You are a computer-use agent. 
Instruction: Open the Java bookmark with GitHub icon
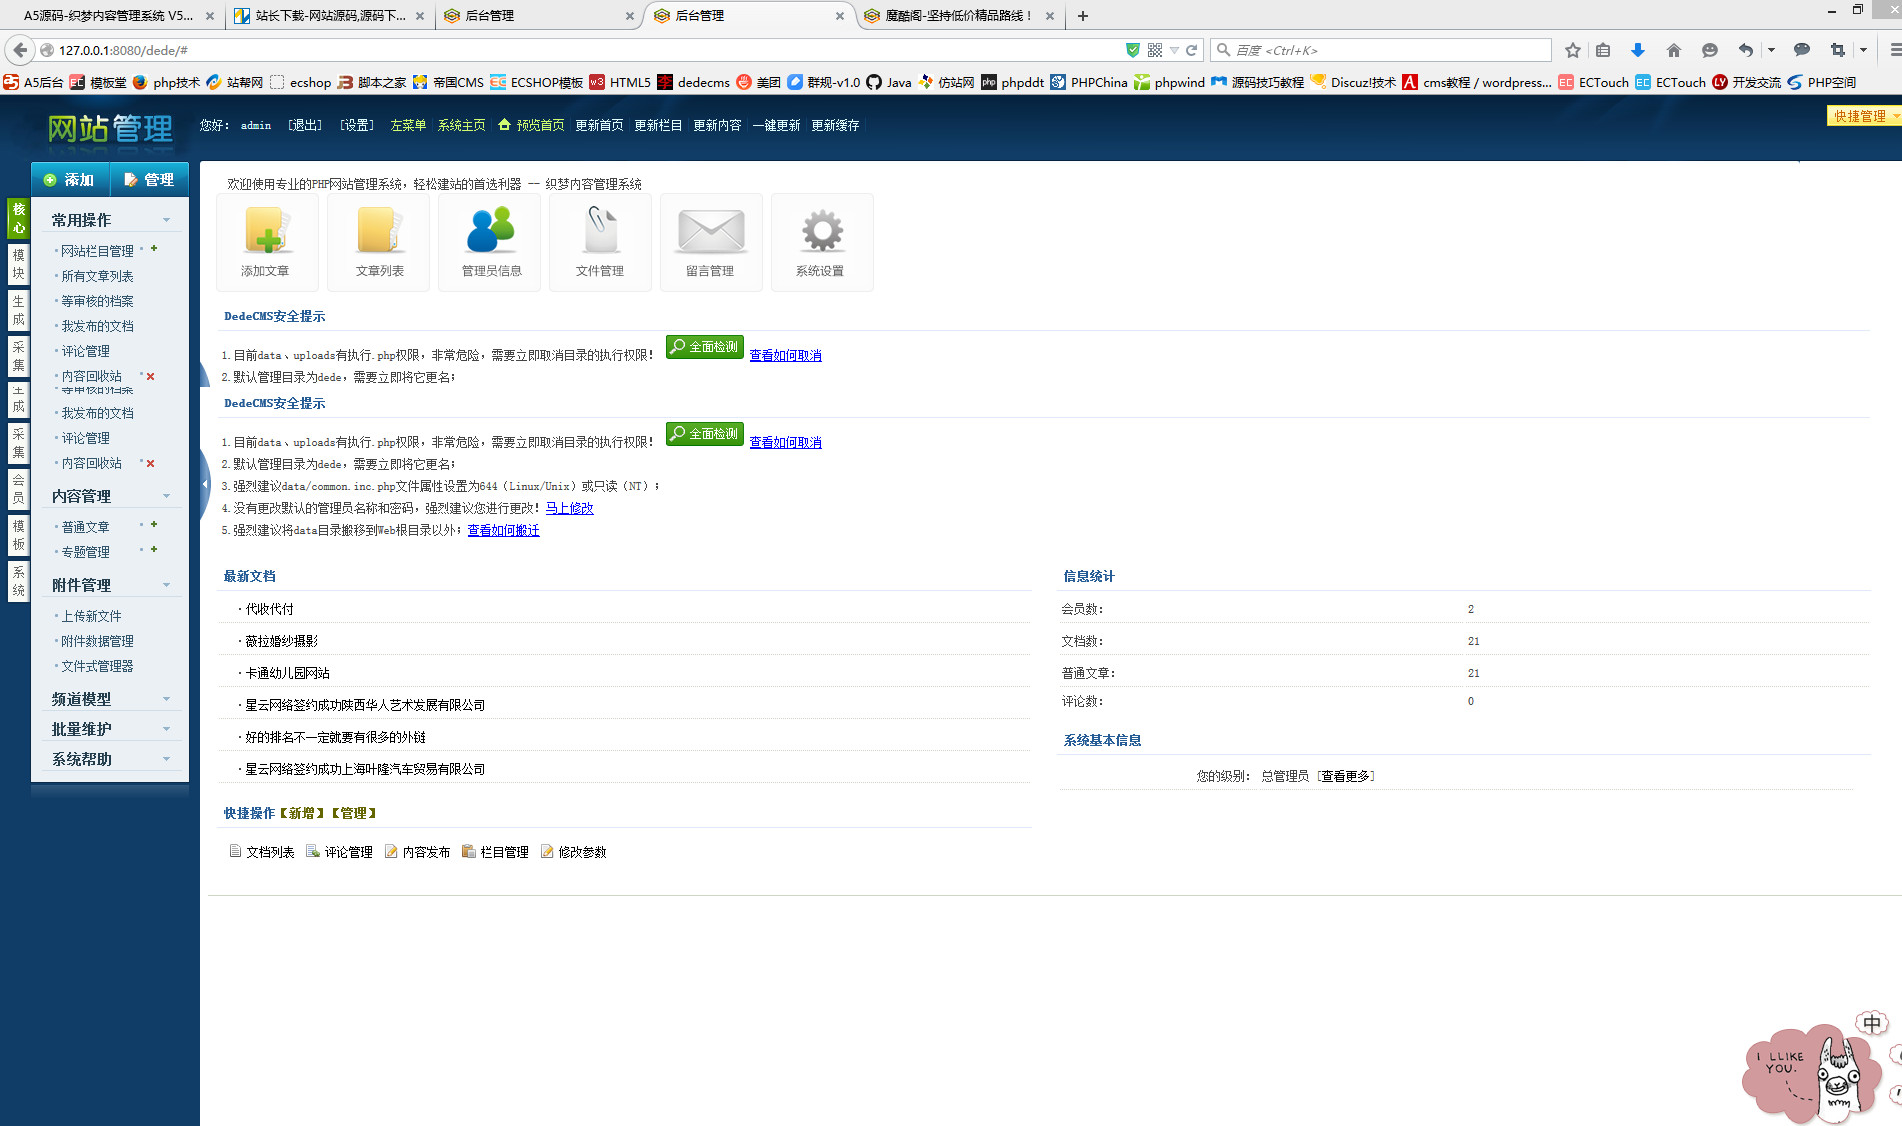[x=889, y=83]
